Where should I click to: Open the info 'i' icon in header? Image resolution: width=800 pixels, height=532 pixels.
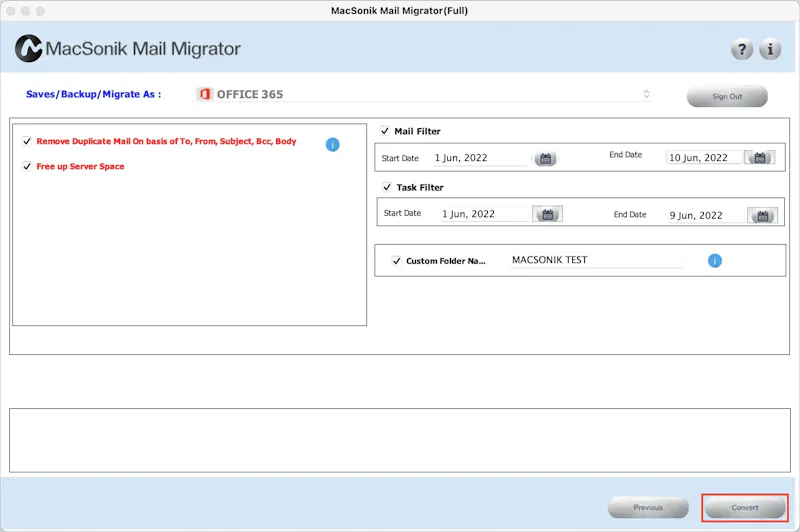point(770,49)
